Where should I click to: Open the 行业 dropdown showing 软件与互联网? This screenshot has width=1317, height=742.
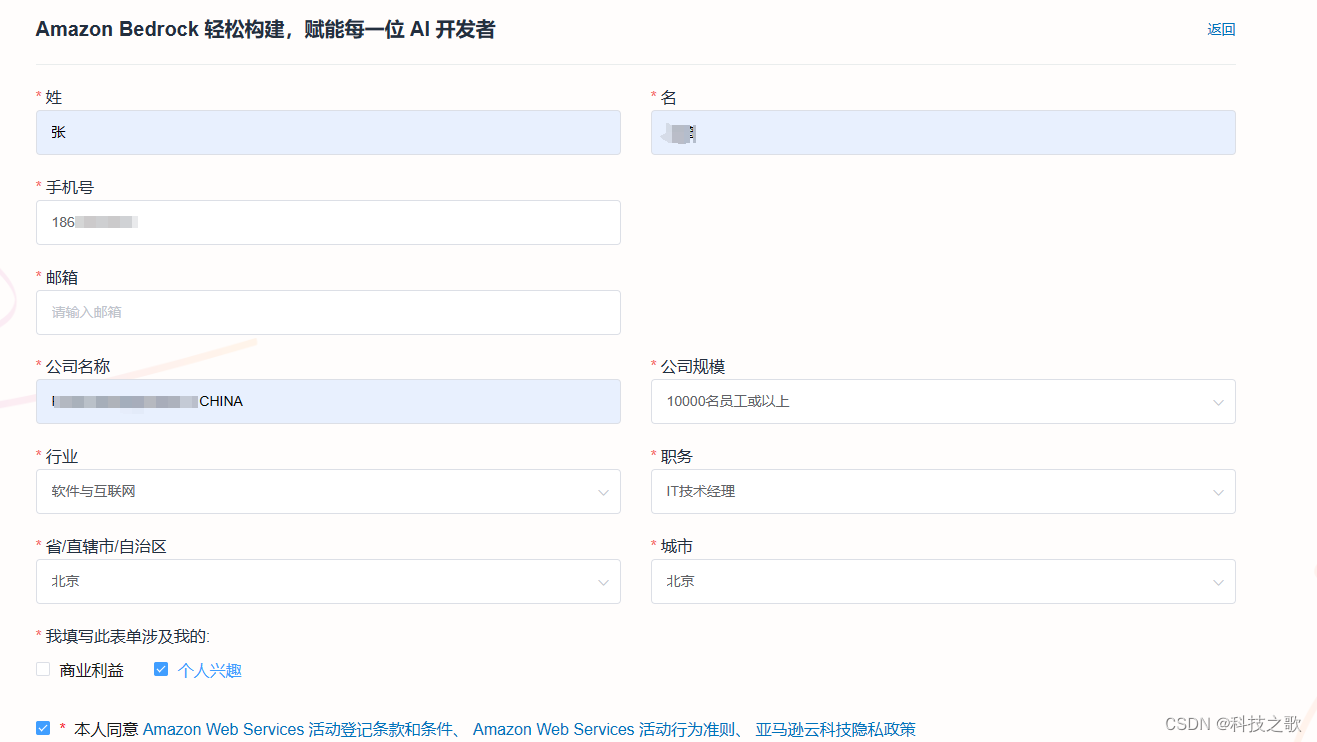click(328, 491)
